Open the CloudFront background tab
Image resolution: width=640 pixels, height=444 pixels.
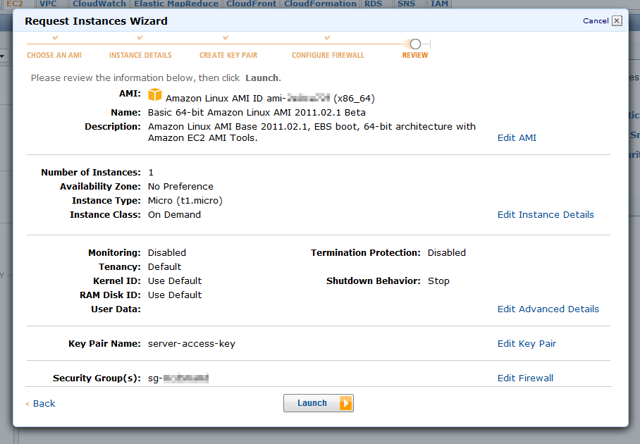251,4
